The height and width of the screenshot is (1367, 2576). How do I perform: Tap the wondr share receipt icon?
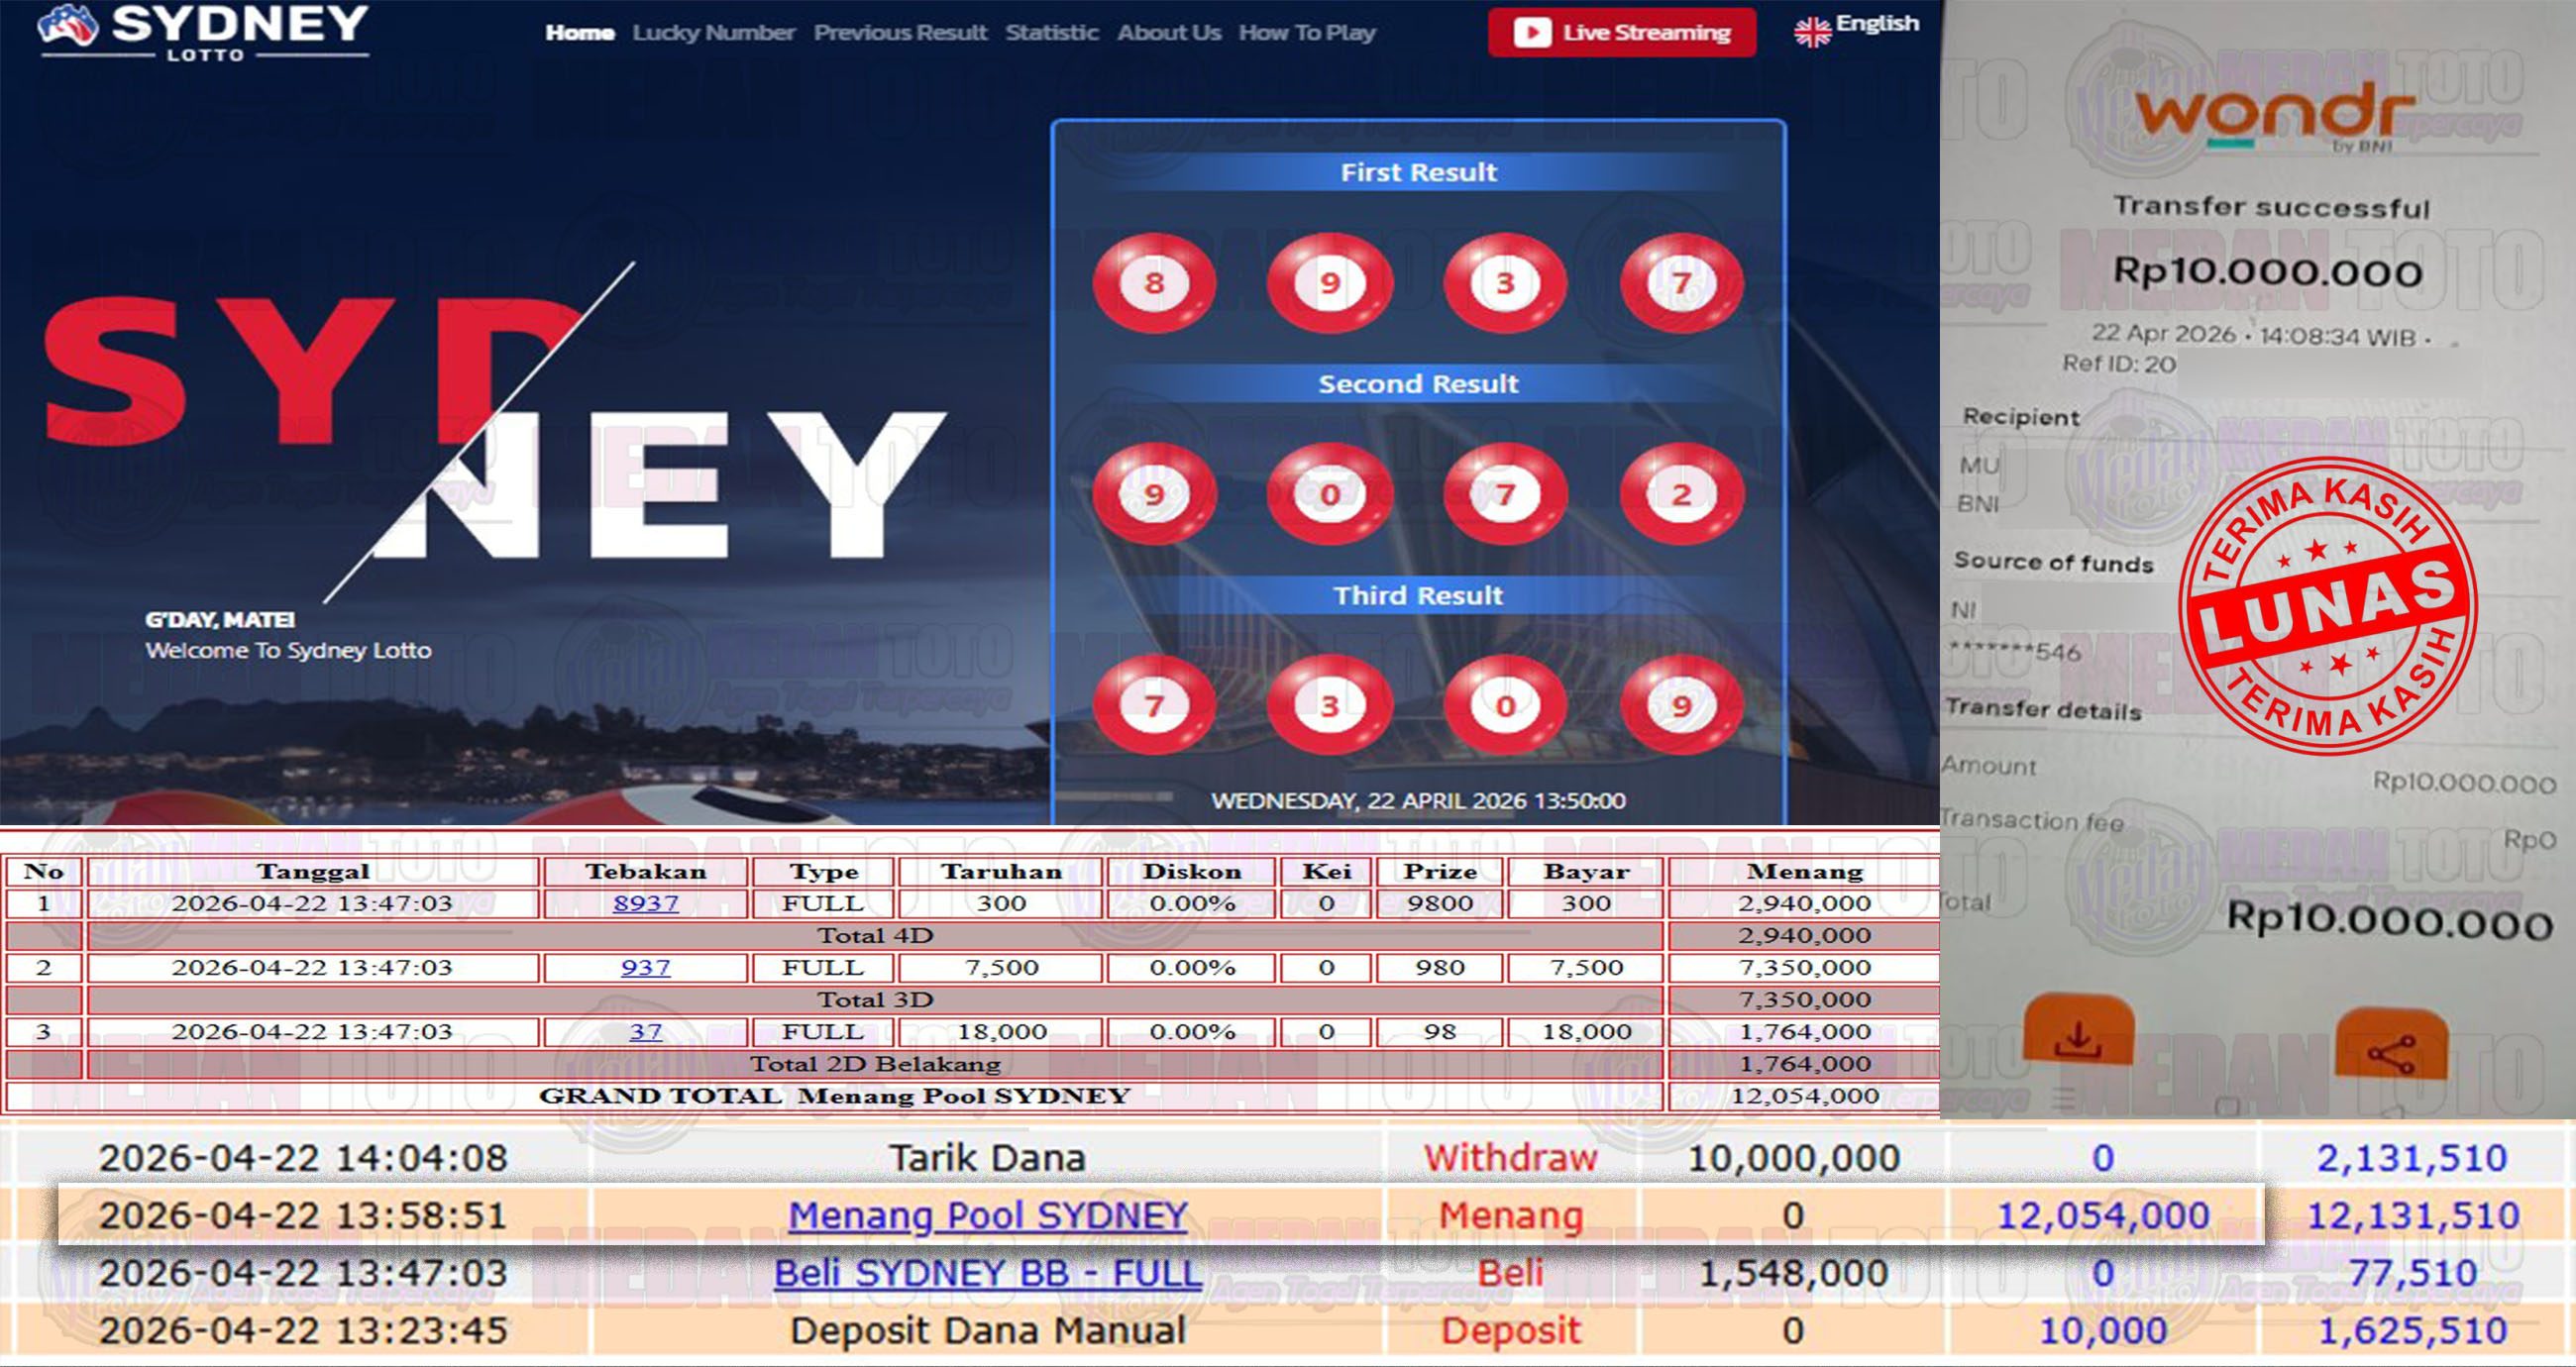(2391, 1045)
